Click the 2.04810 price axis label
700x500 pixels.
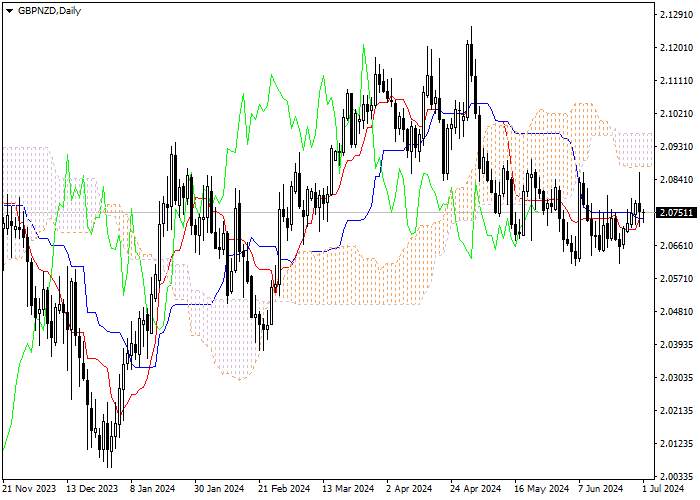pos(676,312)
